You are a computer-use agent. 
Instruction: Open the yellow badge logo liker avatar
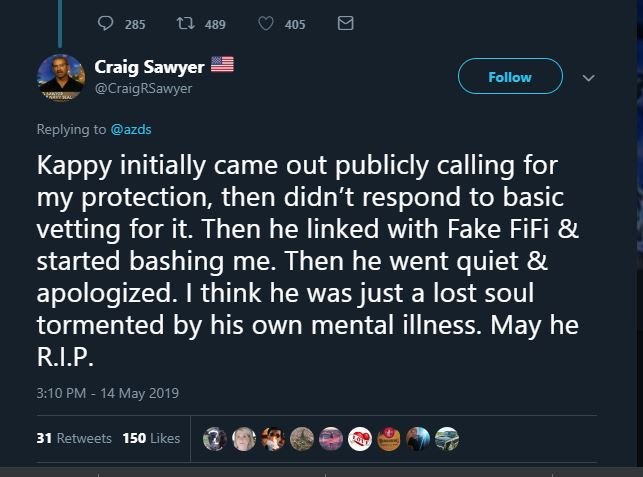click(388, 437)
